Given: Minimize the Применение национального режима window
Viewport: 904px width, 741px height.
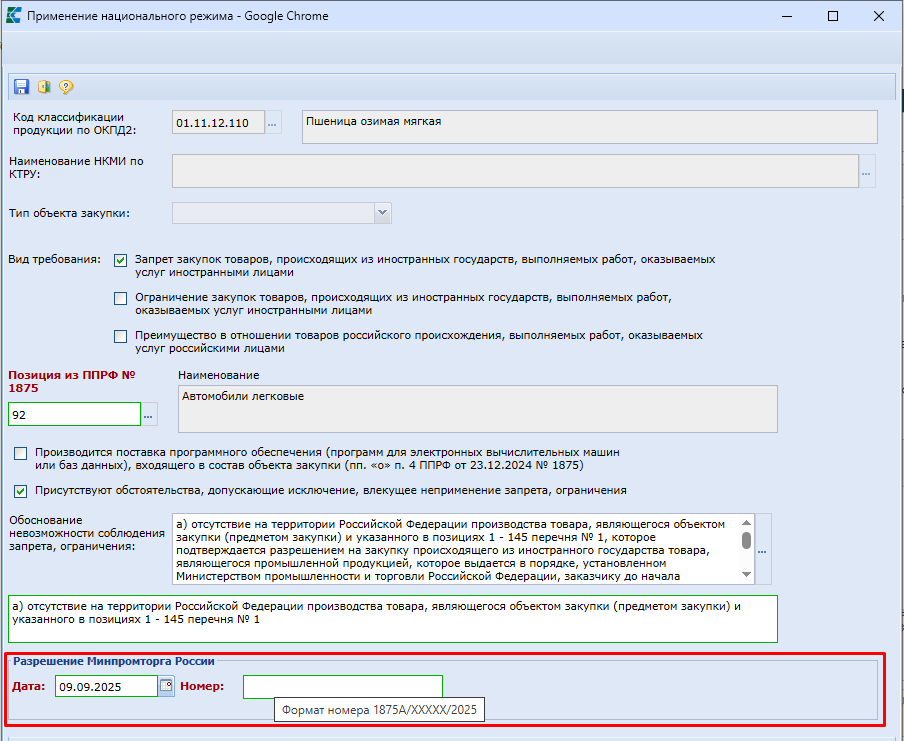Looking at the screenshot, I should pyautogui.click(x=787, y=16).
